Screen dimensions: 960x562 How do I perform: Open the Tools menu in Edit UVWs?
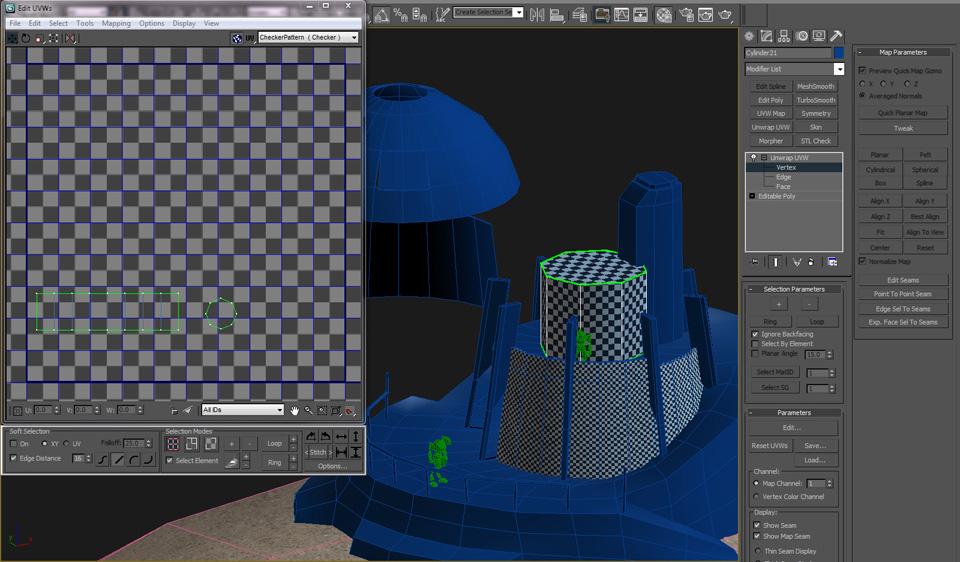(85, 23)
